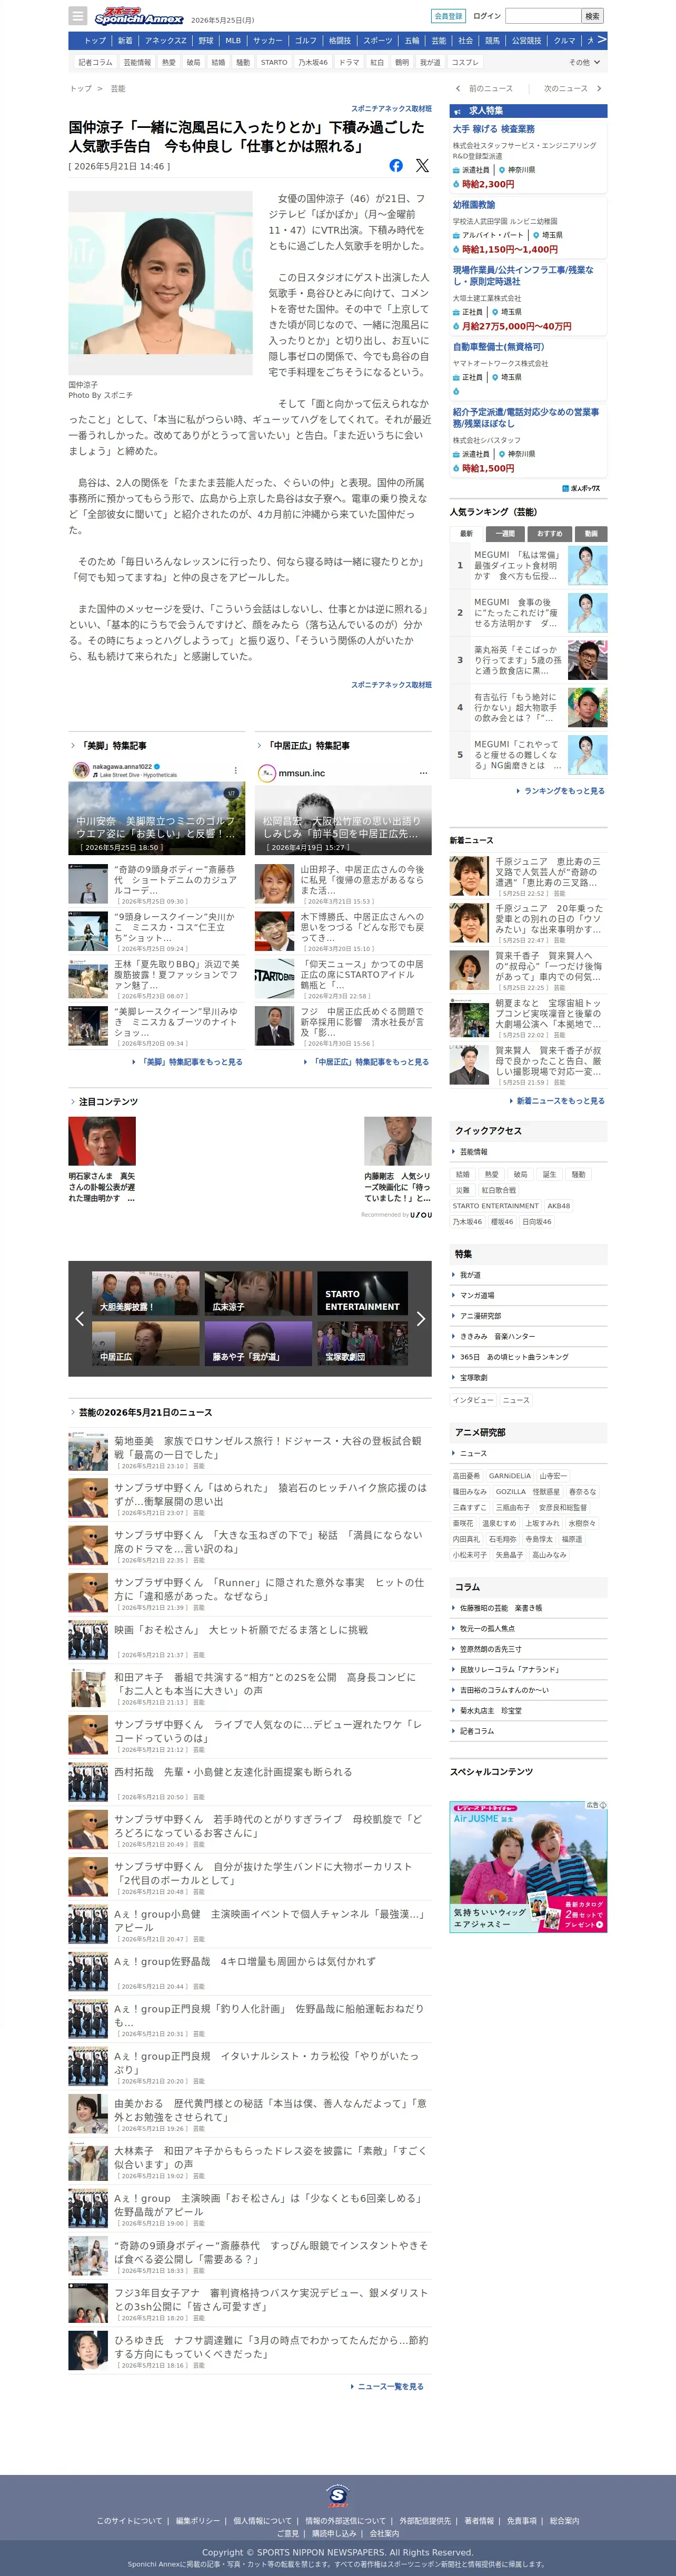The width and height of the screenshot is (676, 2576).
Task: Open the ゴルフ nav menu item
Action: 306,41
